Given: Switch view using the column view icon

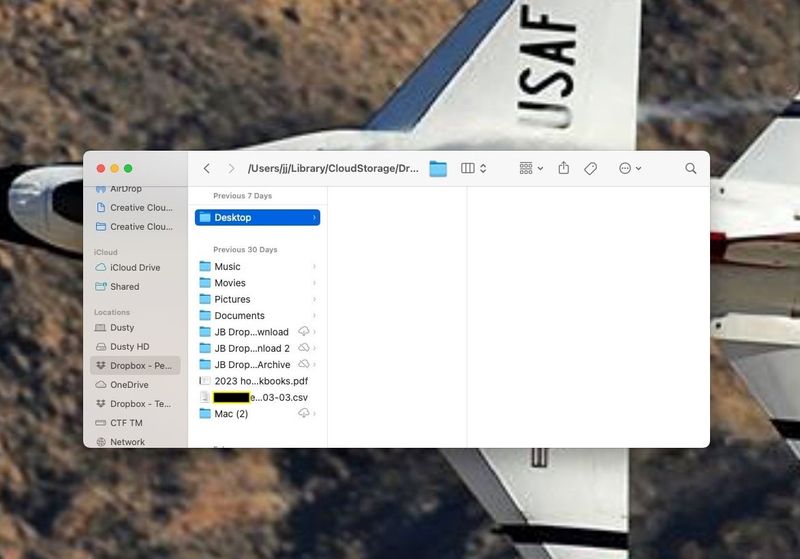Looking at the screenshot, I should click(467, 168).
